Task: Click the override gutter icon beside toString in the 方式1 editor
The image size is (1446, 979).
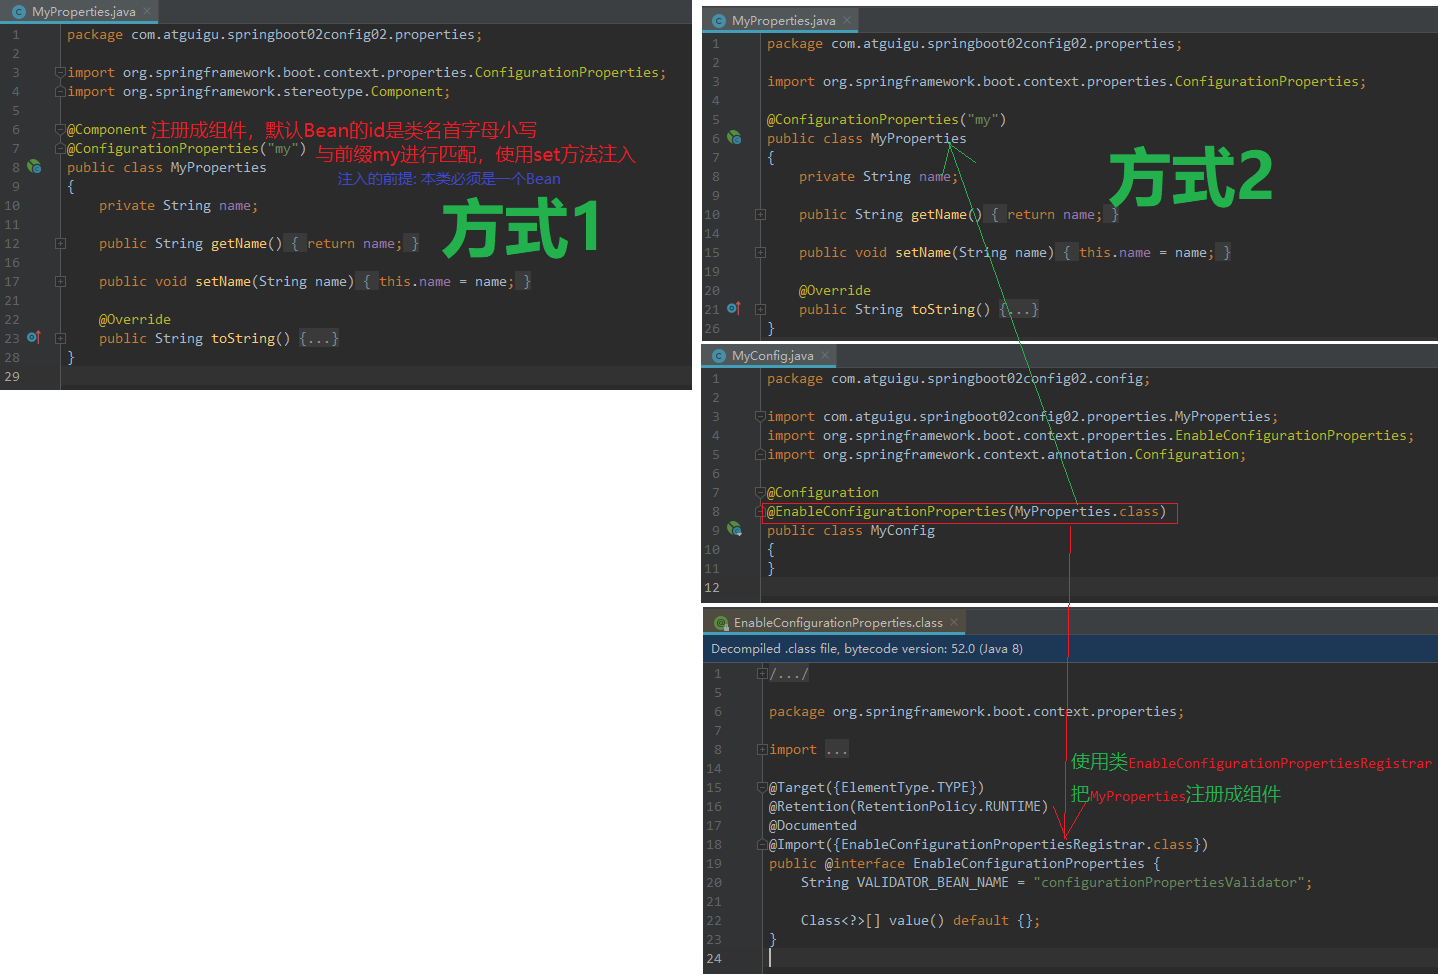Action: coord(34,338)
